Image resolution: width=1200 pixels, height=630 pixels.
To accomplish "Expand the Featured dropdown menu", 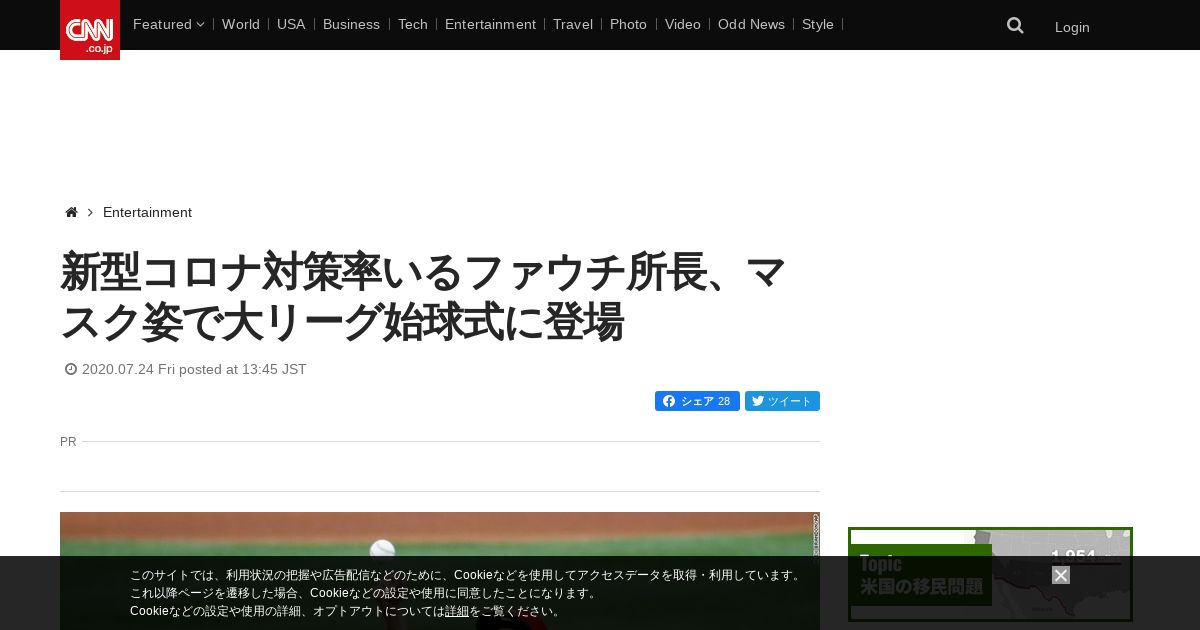I will coord(168,24).
